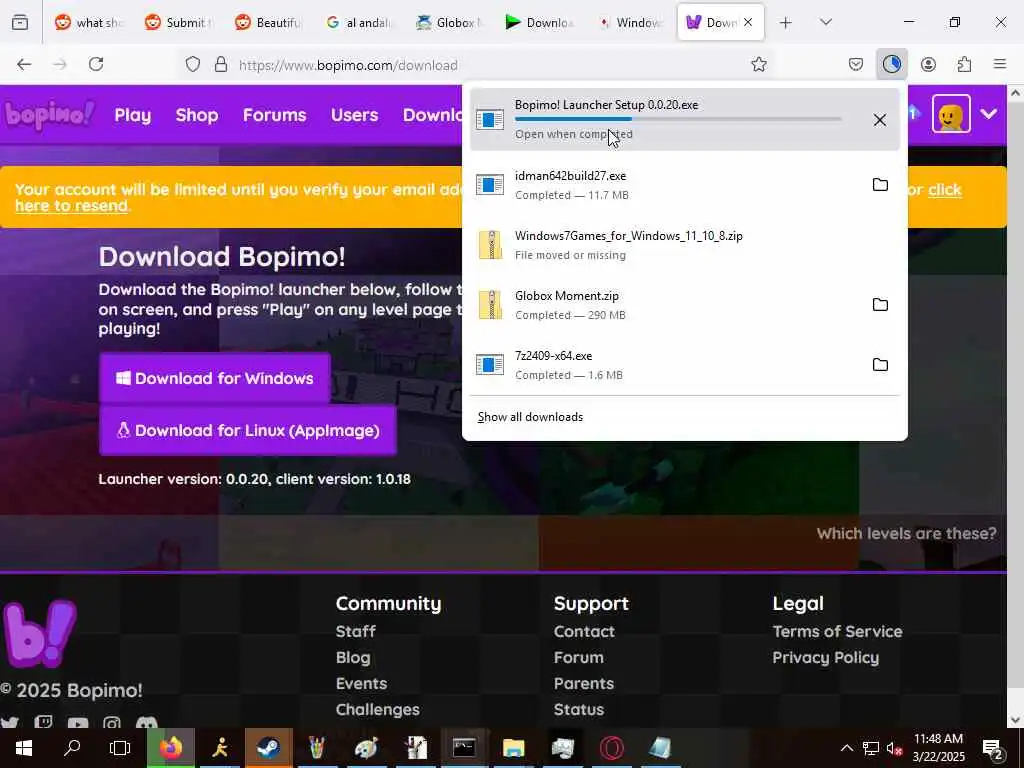Image resolution: width=1024 pixels, height=768 pixels.
Task: Open Bopimo user avatar profile
Action: coord(951,114)
